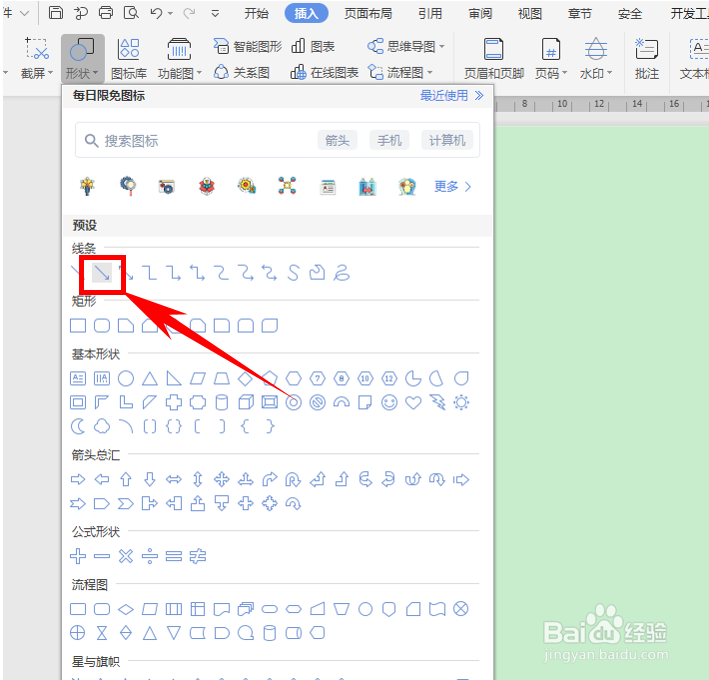Click the Print Preview icon
Viewport: 709px width, 680px height.
tap(131, 13)
